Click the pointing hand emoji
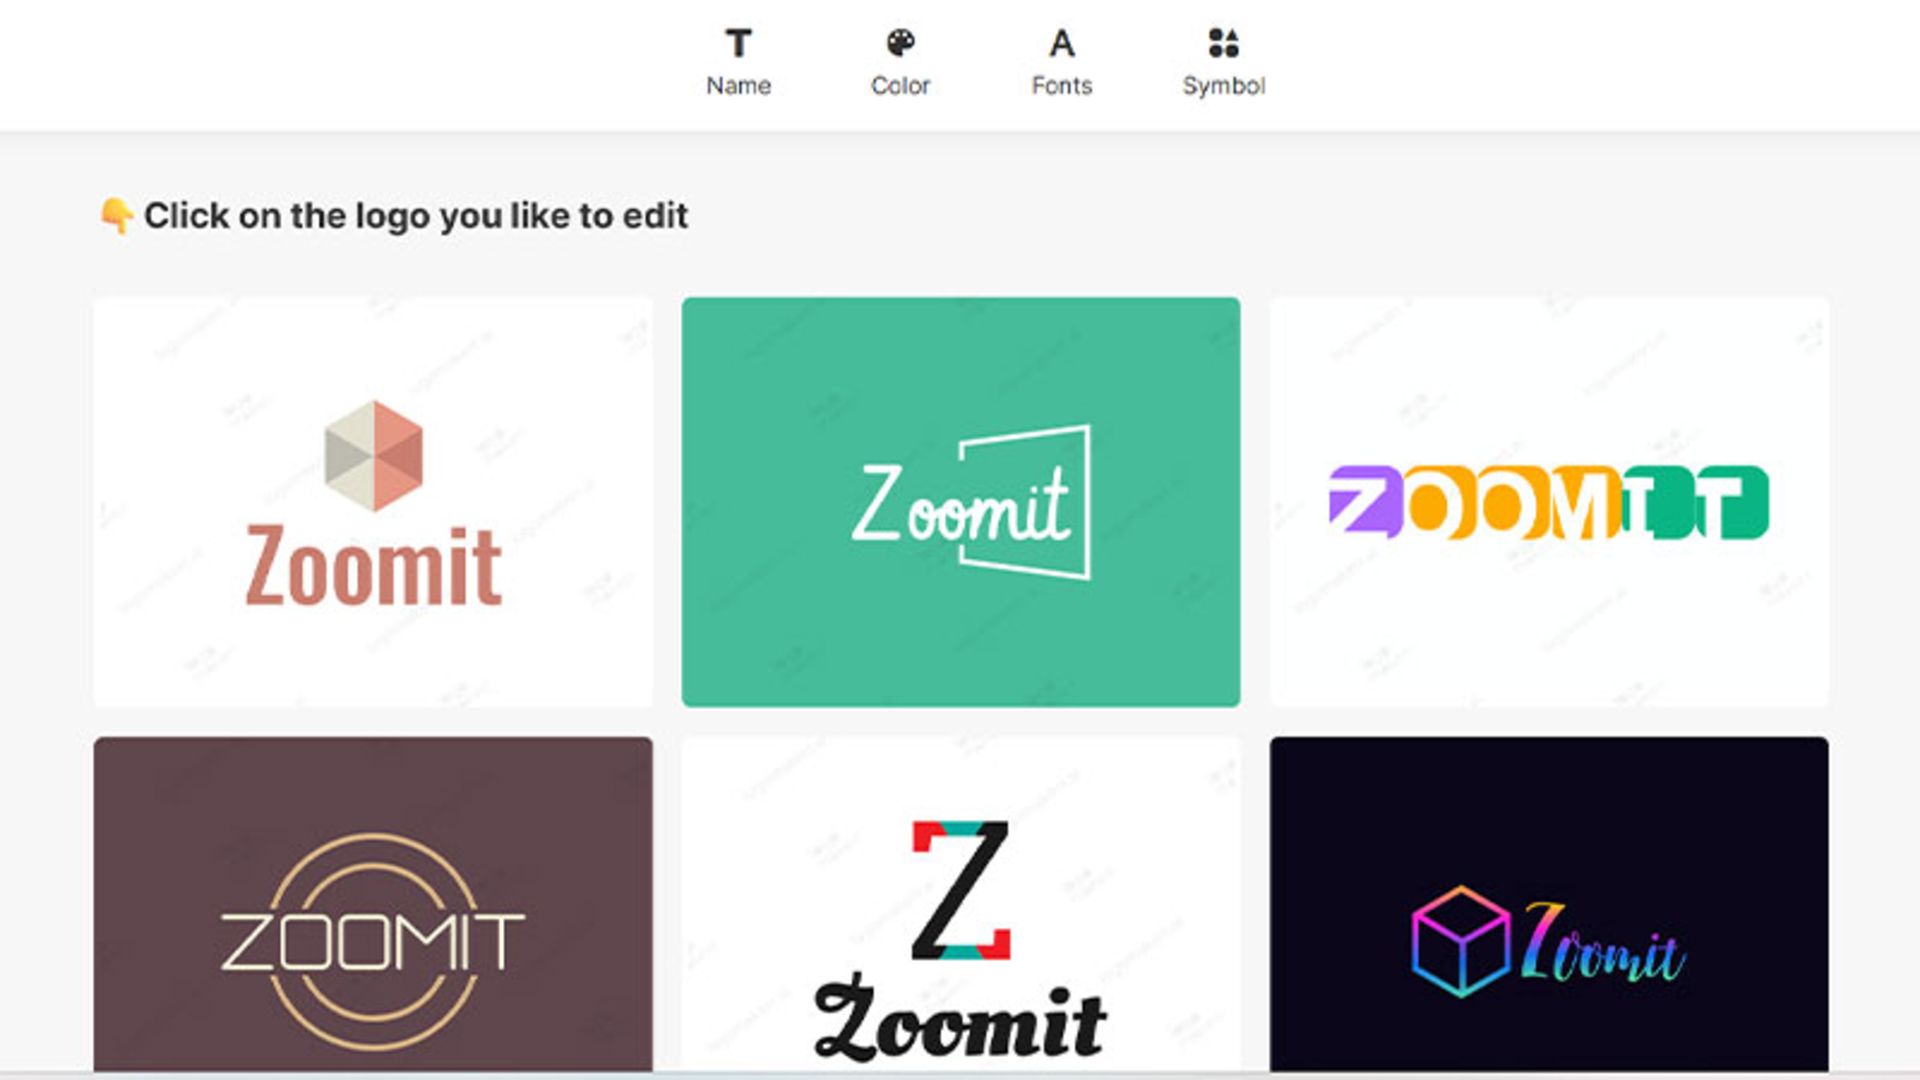Viewport: 1920px width, 1080px height. coord(117,215)
